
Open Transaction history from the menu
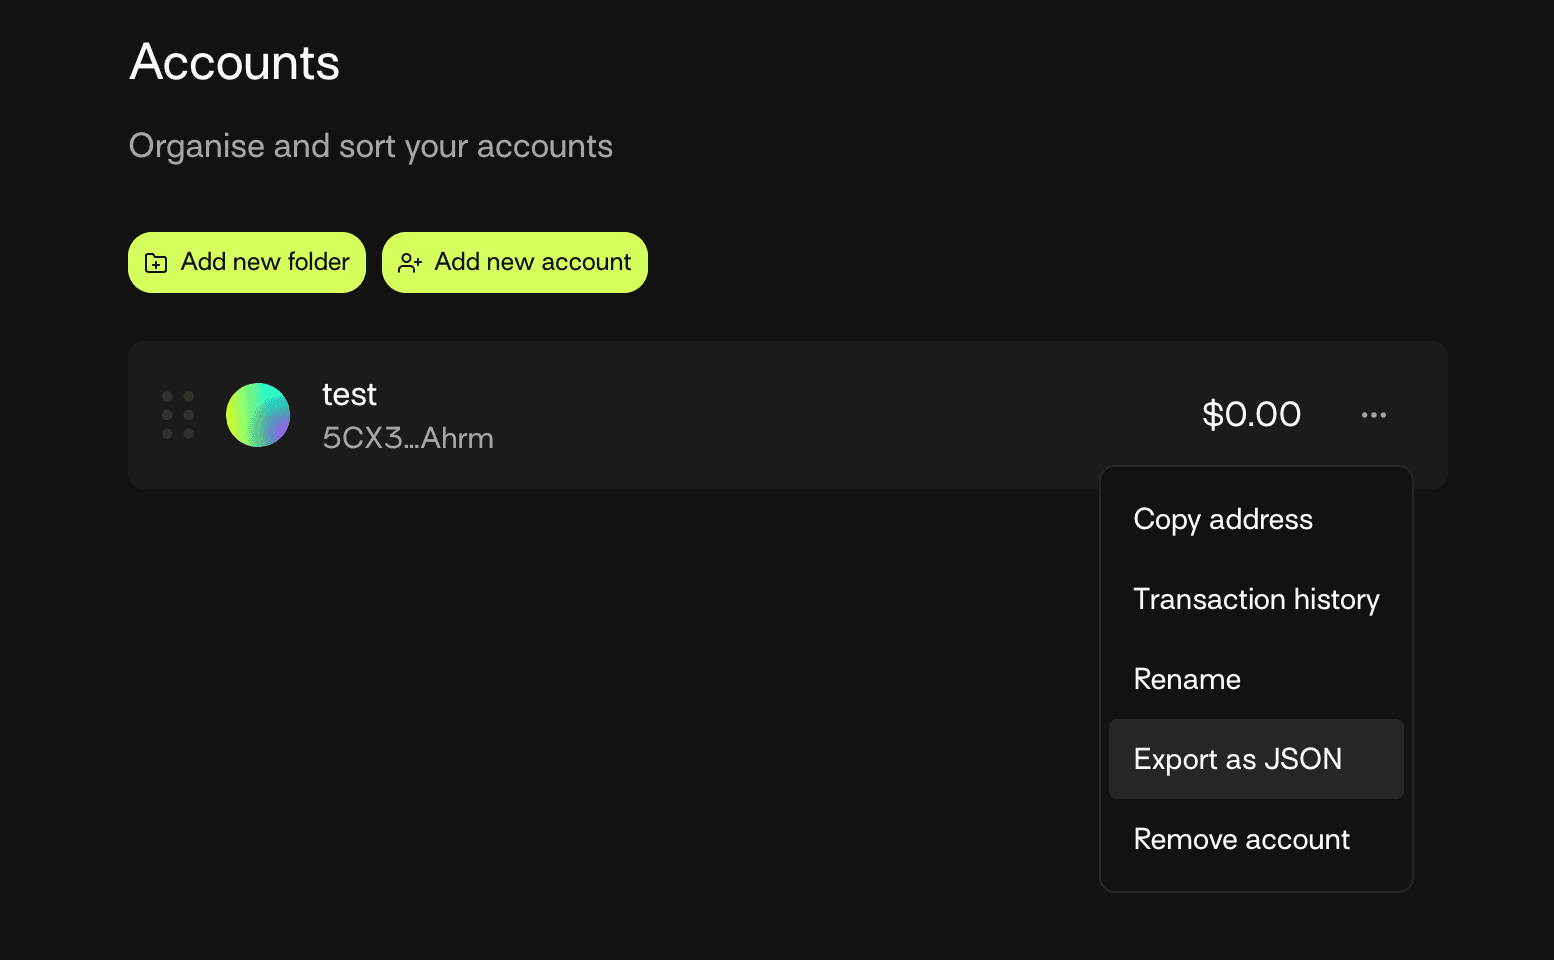click(1256, 600)
